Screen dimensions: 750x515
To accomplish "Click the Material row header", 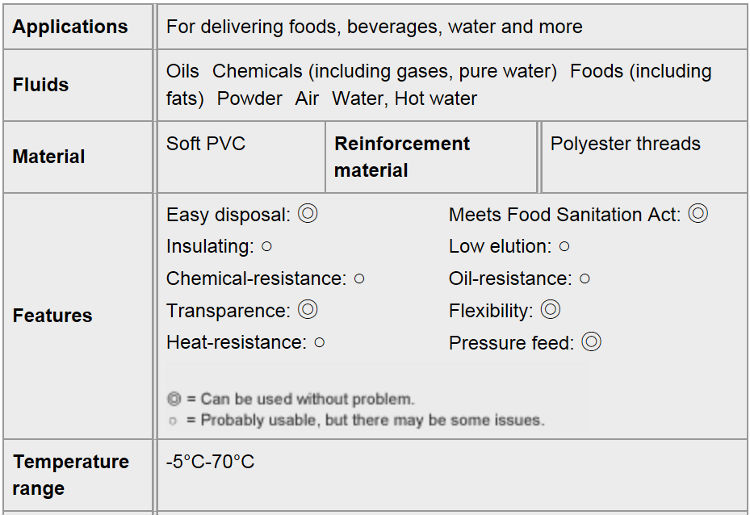I will click(x=78, y=157).
